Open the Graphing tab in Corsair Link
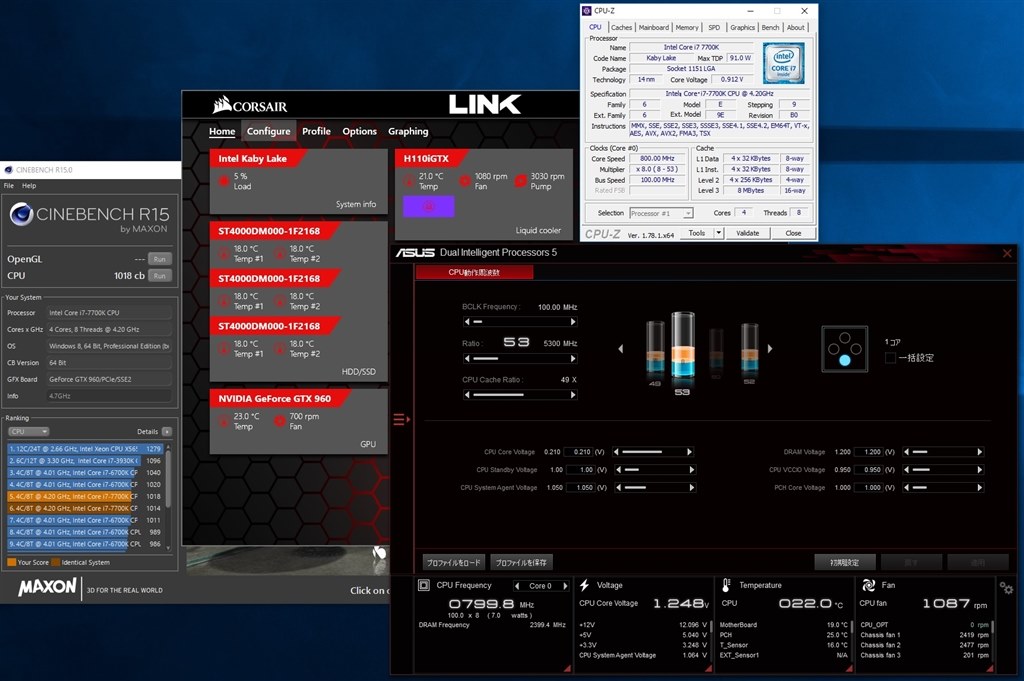The width and height of the screenshot is (1024, 681). (x=408, y=131)
